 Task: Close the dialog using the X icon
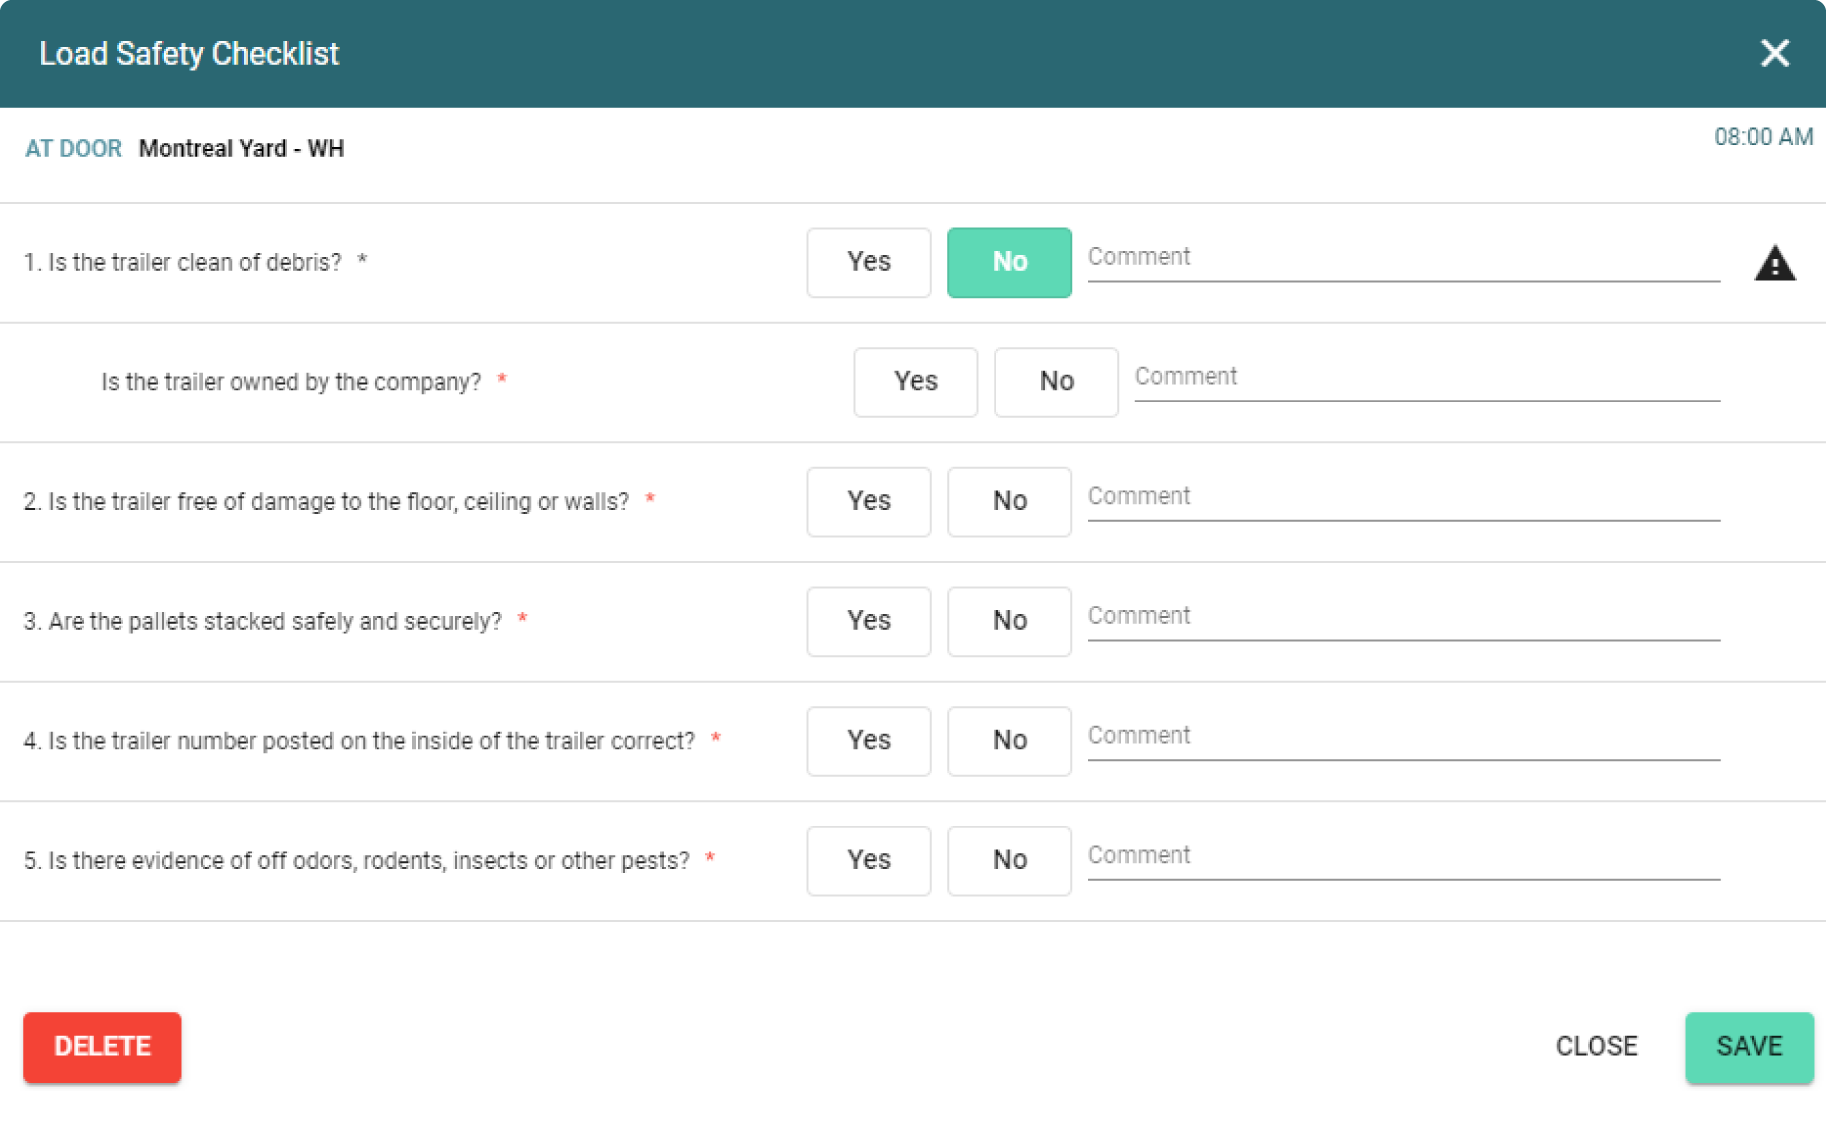1775,53
